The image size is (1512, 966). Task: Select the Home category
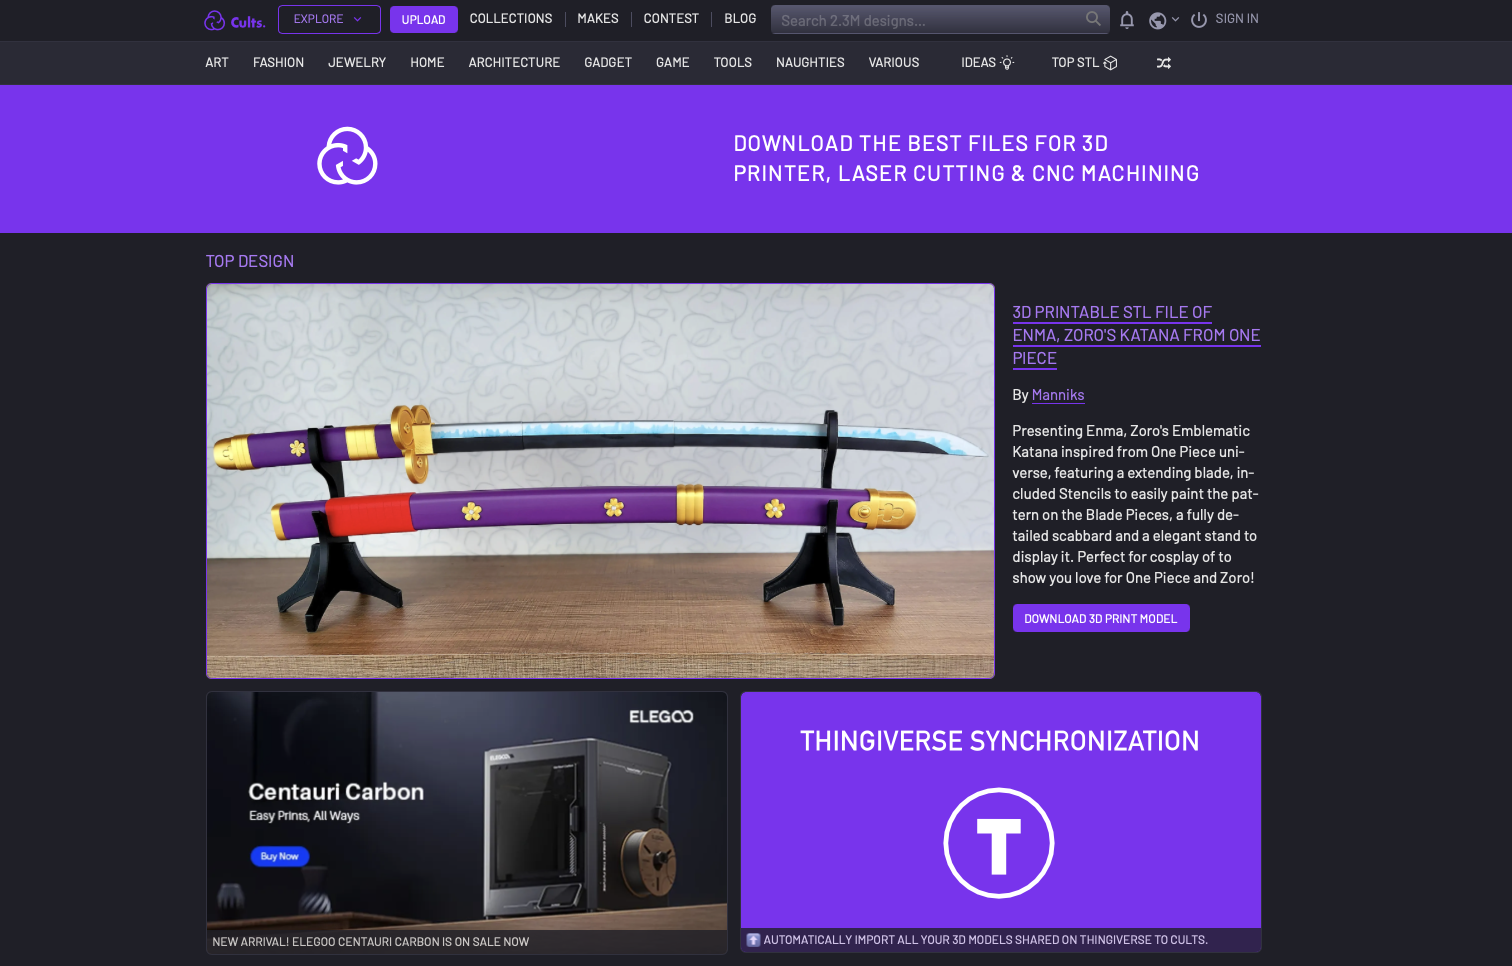click(x=427, y=63)
